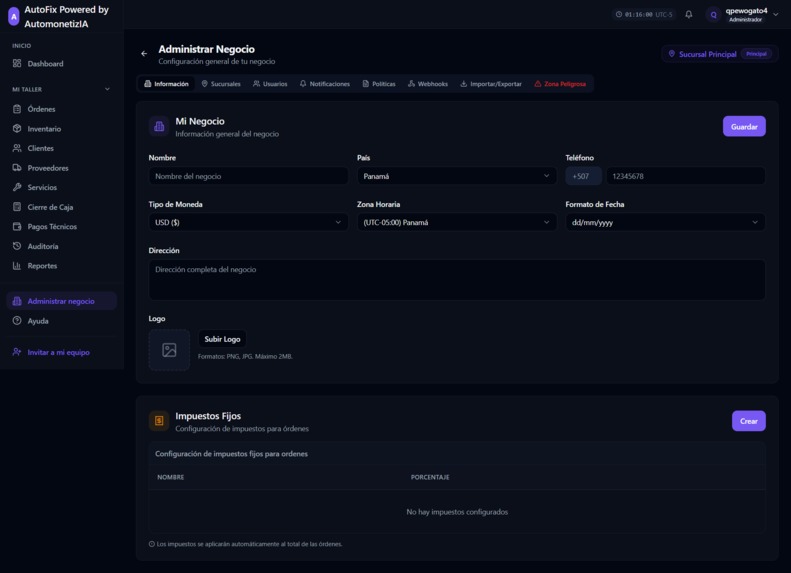The width and height of the screenshot is (791, 573).
Task: Click the Cierre de Caja icon
Action: tap(17, 207)
